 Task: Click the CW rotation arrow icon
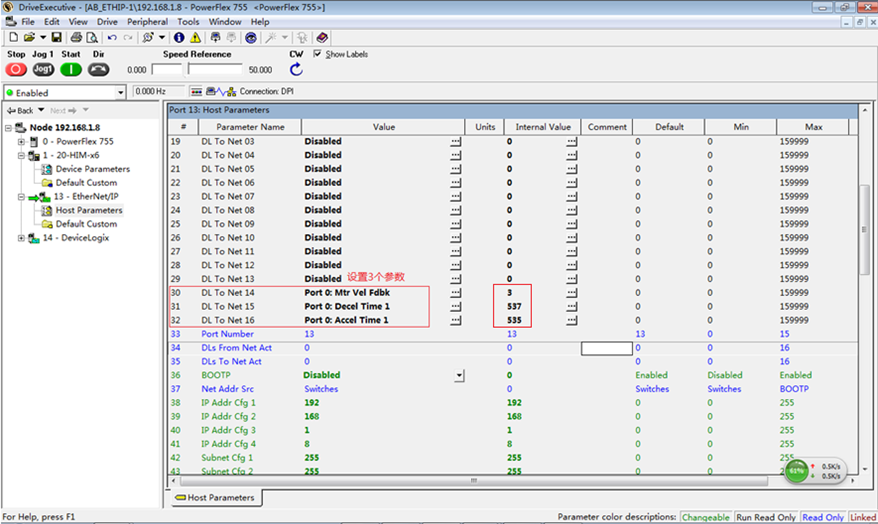[x=296, y=69]
